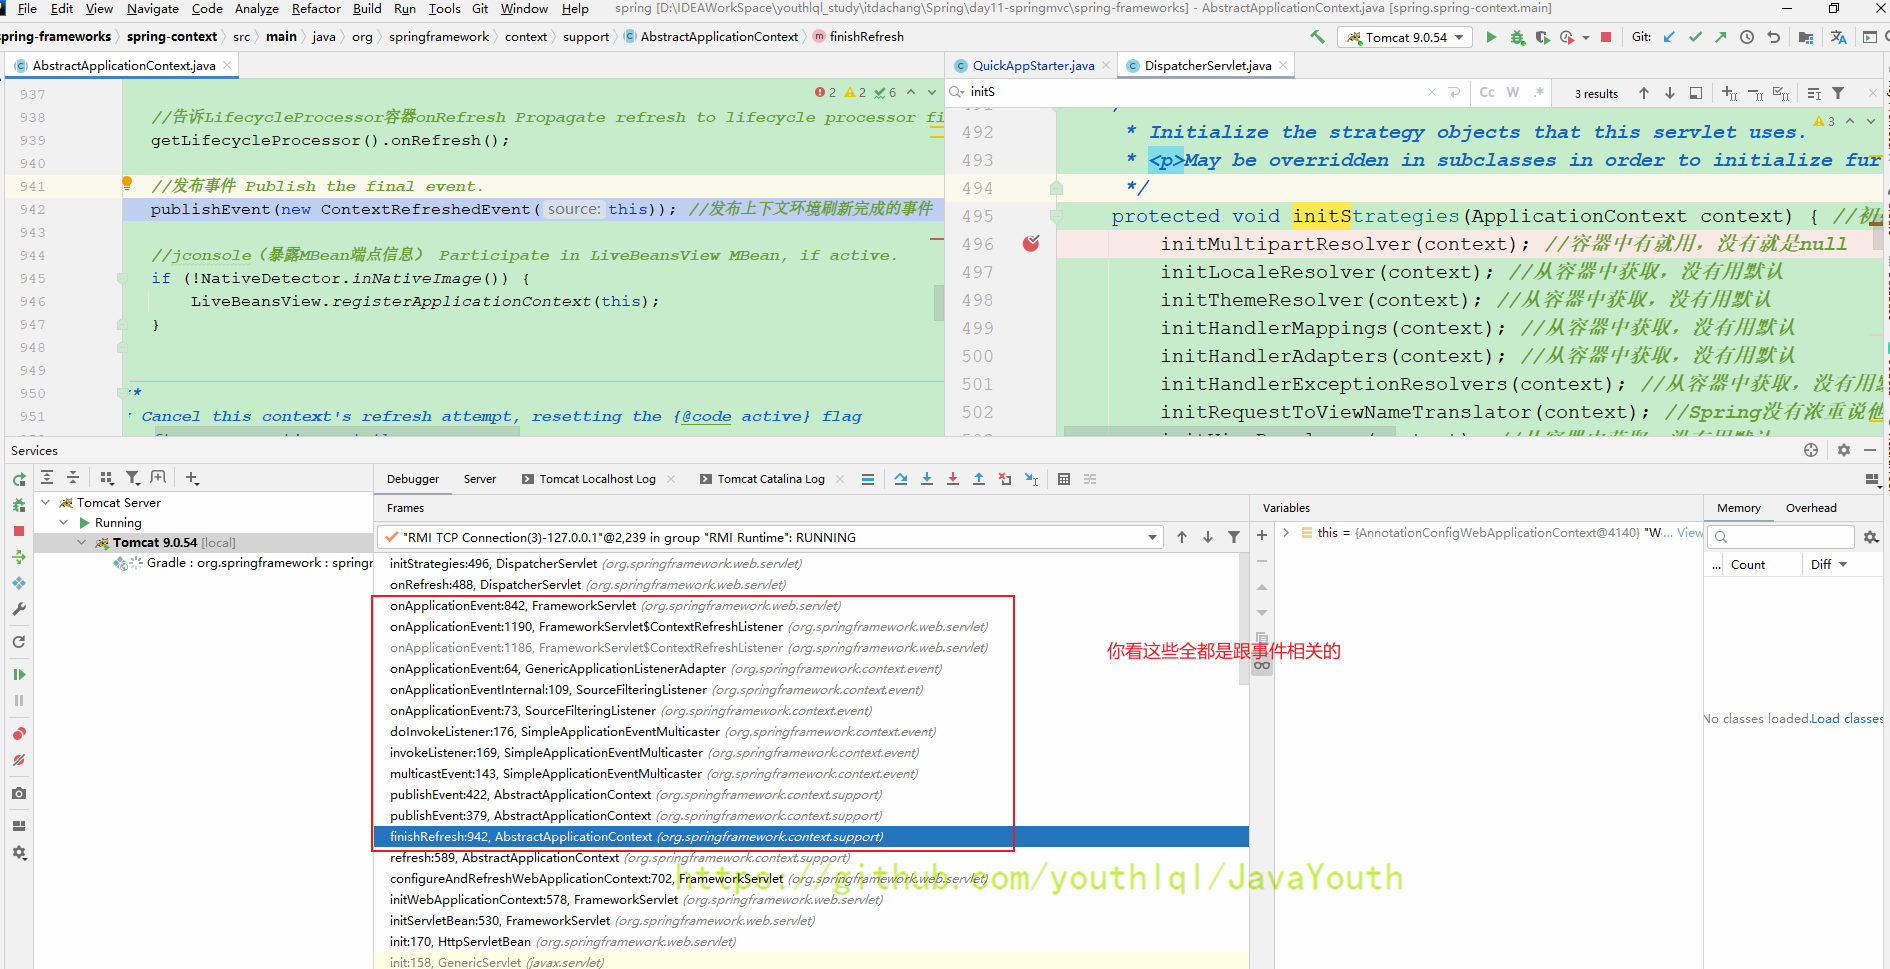
Task: Toggle Mute Breakpoints in debug sidebar
Action: click(x=19, y=761)
